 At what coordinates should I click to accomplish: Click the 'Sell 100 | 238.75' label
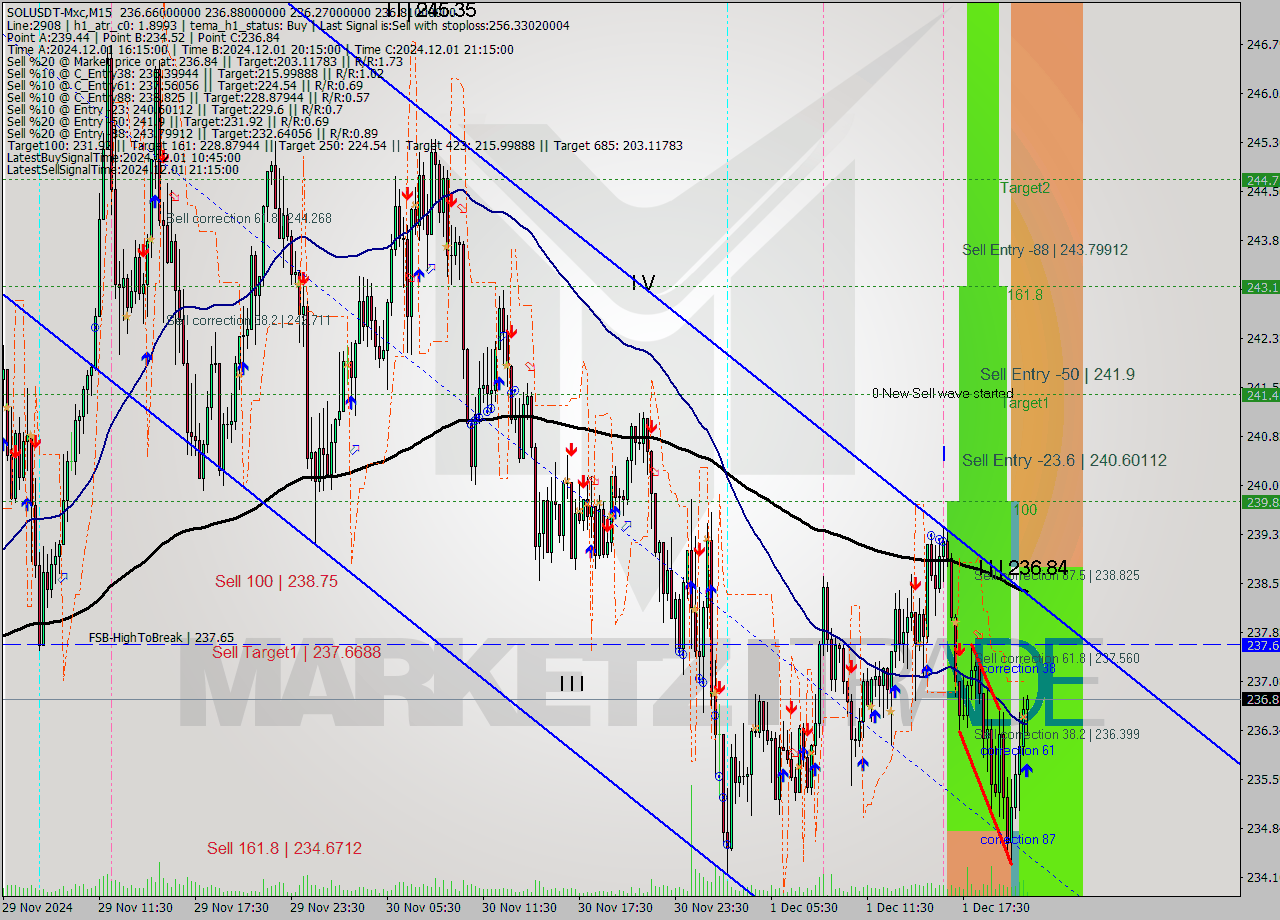pos(276,580)
